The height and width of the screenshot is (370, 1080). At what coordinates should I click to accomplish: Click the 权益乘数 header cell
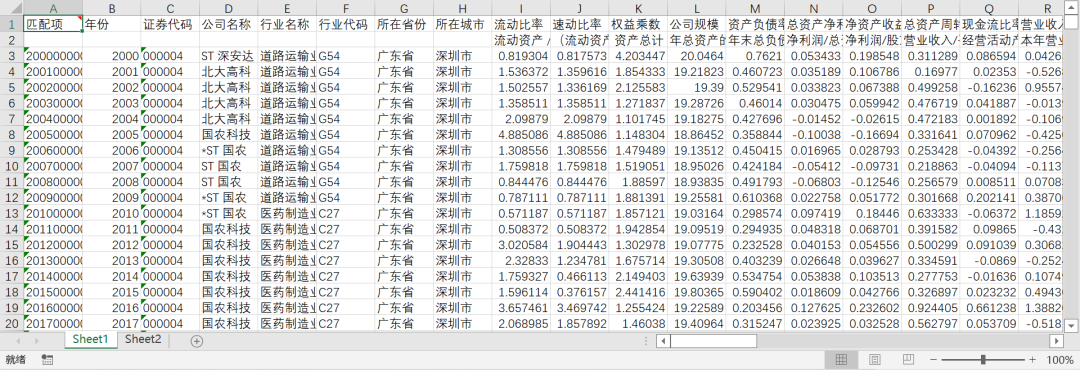click(638, 23)
